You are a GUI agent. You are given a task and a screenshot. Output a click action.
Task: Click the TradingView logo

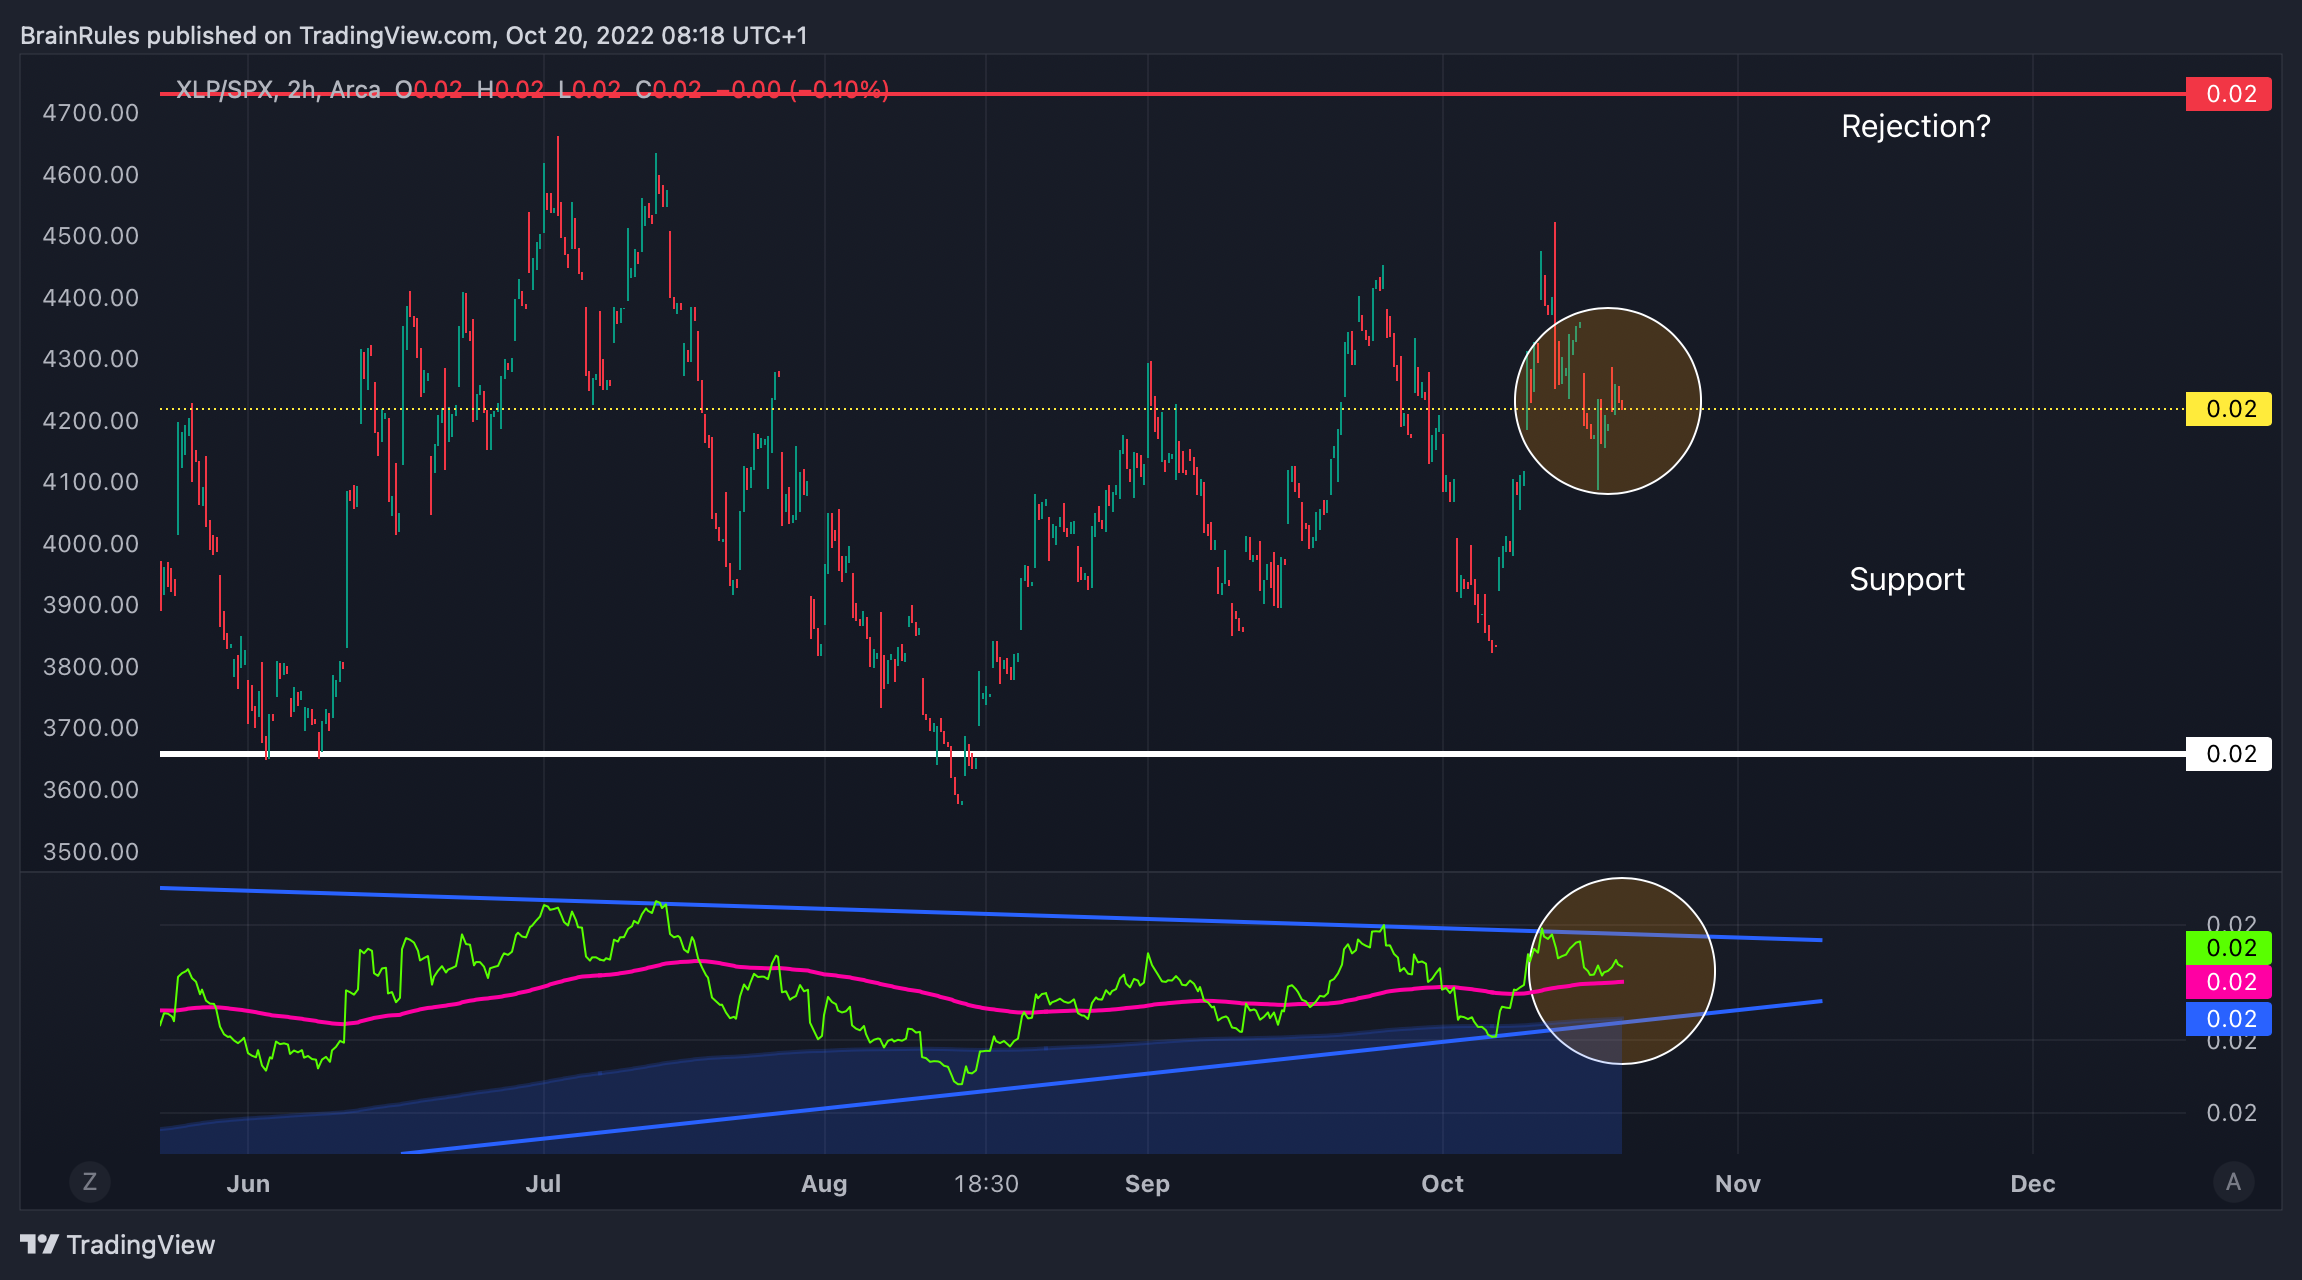[x=118, y=1245]
